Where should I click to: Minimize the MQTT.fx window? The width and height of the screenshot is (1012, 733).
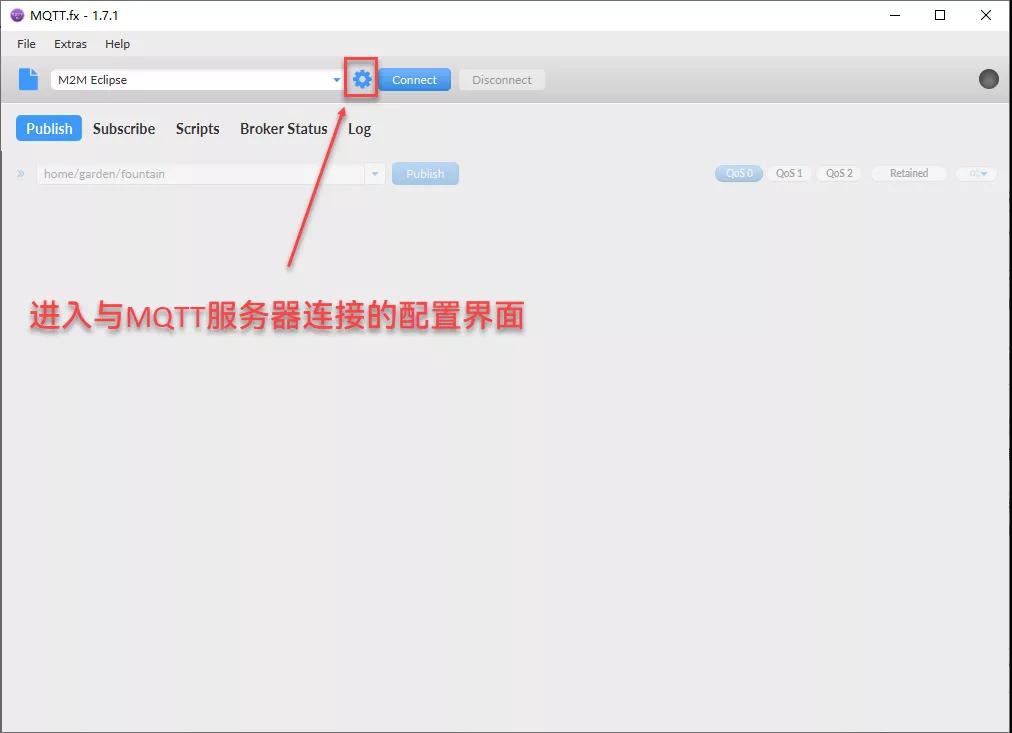coord(895,15)
